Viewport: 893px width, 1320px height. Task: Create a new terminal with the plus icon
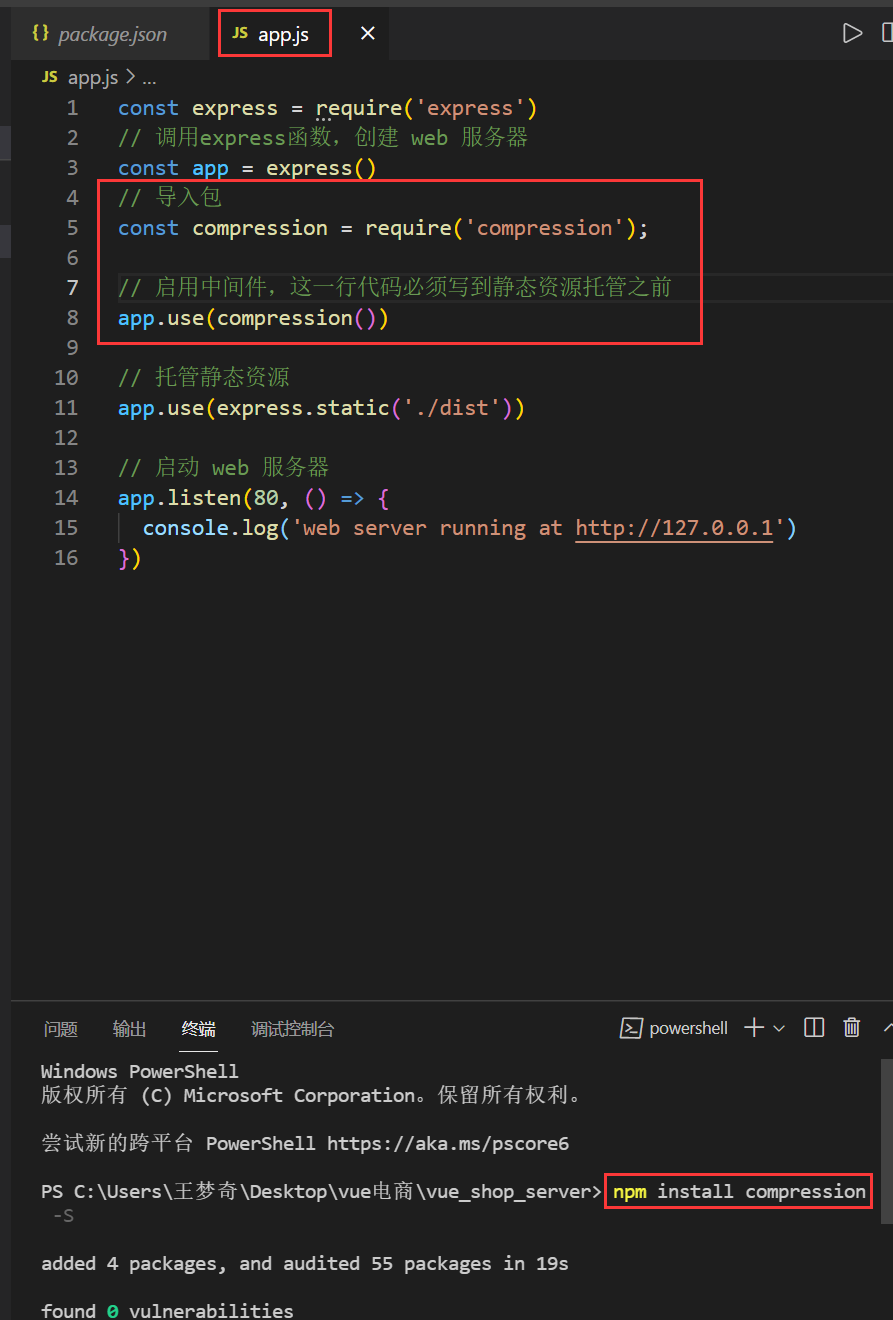[x=753, y=1028]
